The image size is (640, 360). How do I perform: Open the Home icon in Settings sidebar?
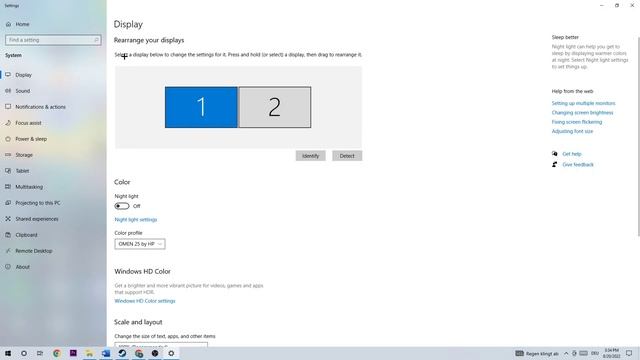(8, 24)
